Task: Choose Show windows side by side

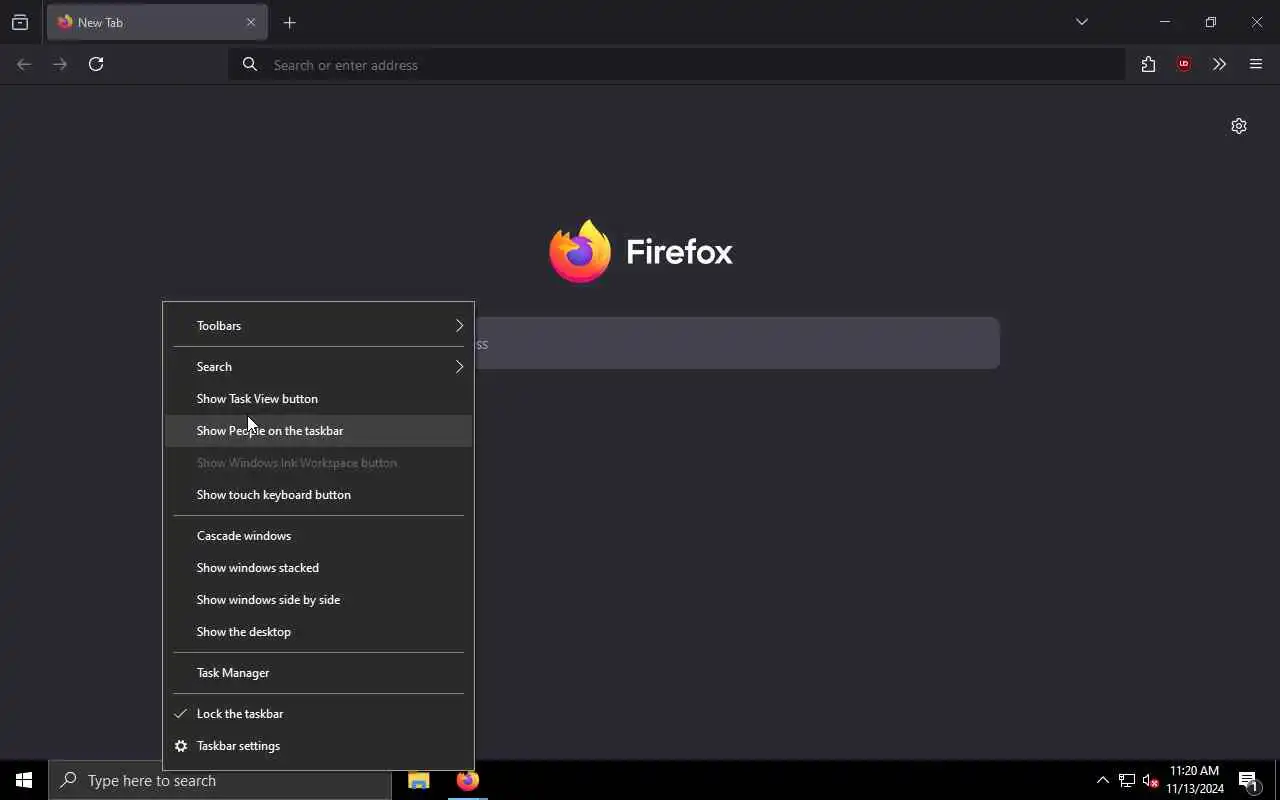Action: (318, 600)
